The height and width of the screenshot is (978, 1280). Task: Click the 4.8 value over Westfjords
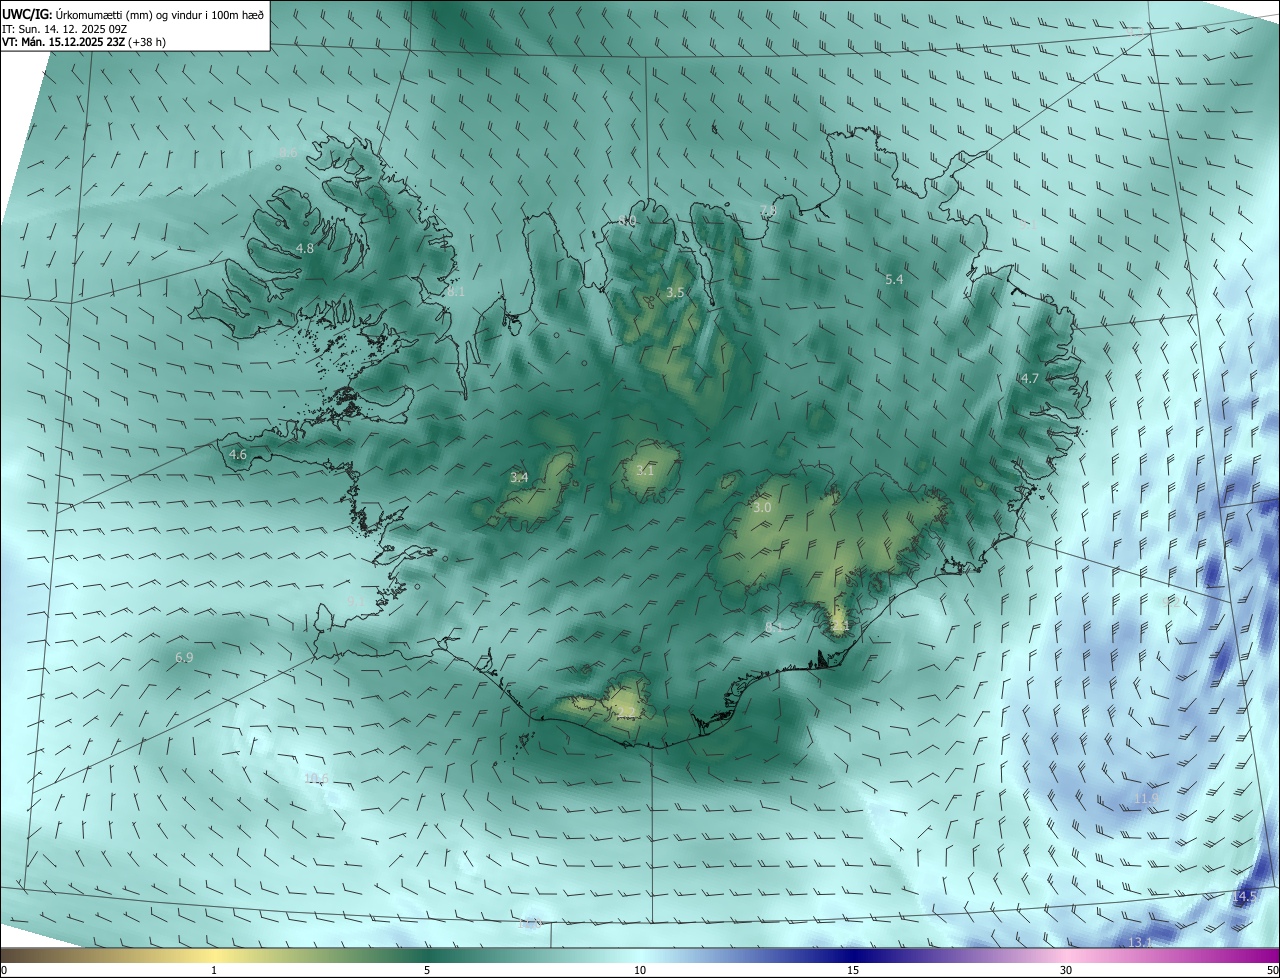pos(305,248)
